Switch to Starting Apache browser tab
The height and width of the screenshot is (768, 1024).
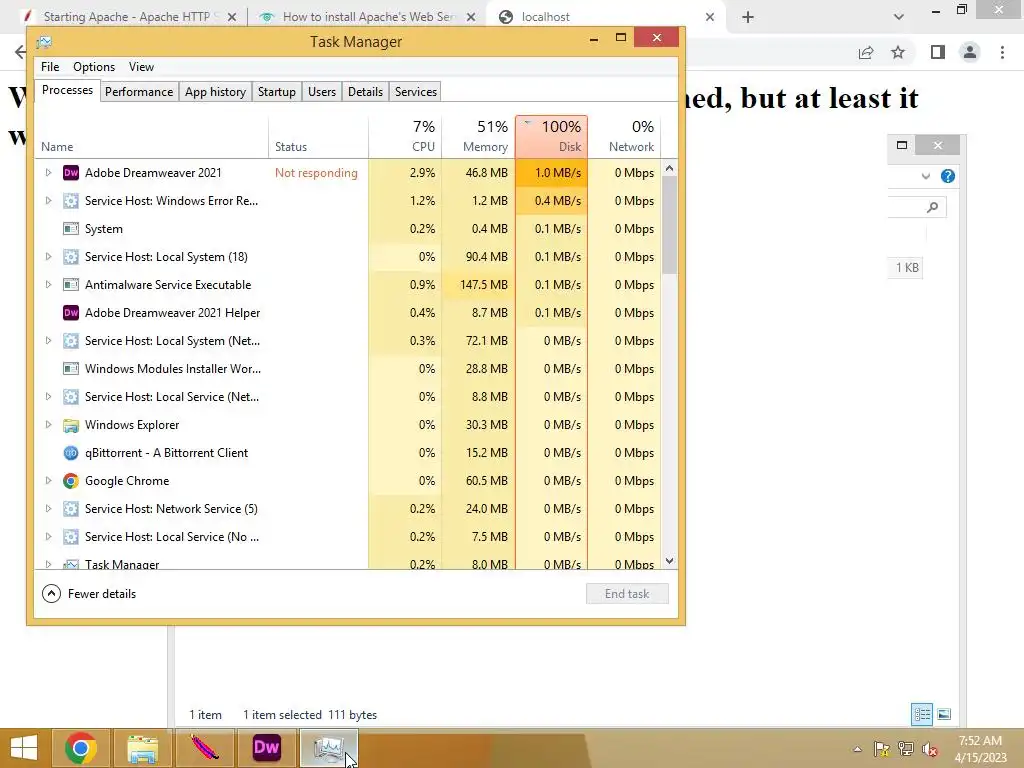(129, 17)
